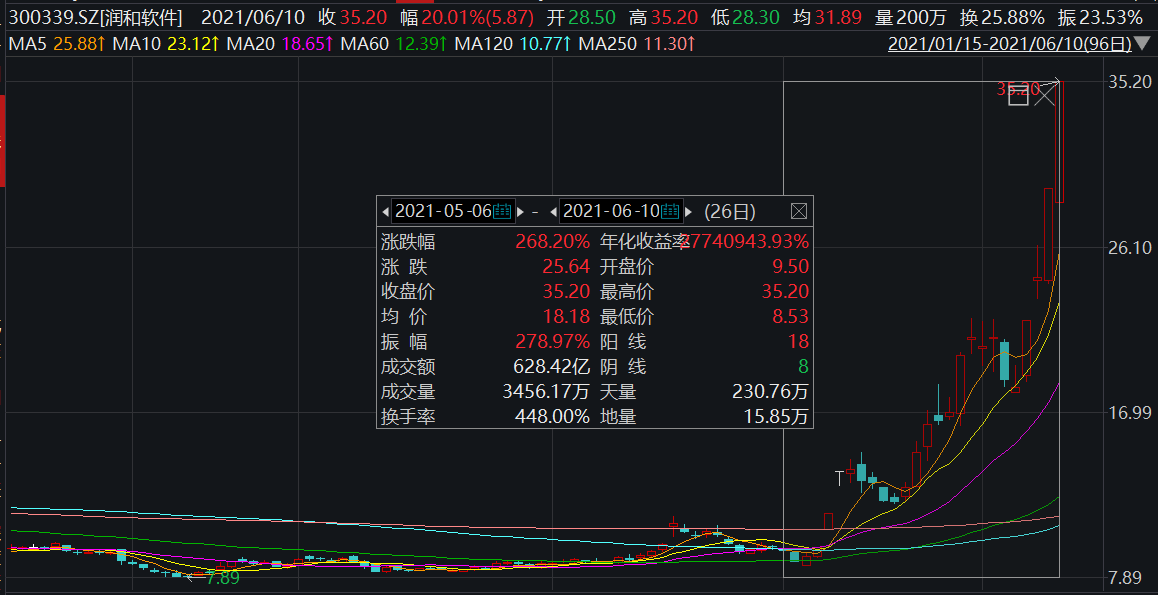Open the end date calendar picker

coord(672,211)
